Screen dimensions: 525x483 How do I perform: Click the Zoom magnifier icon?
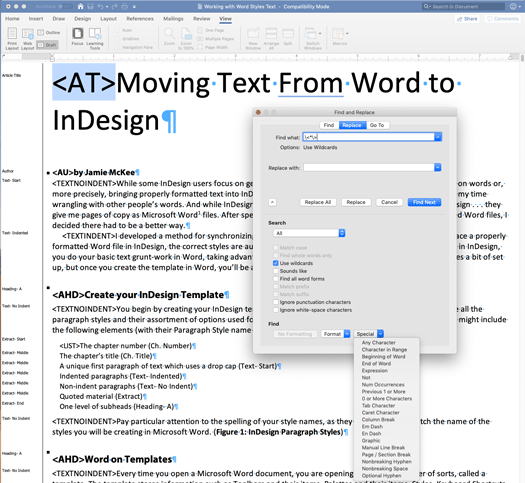169,37
